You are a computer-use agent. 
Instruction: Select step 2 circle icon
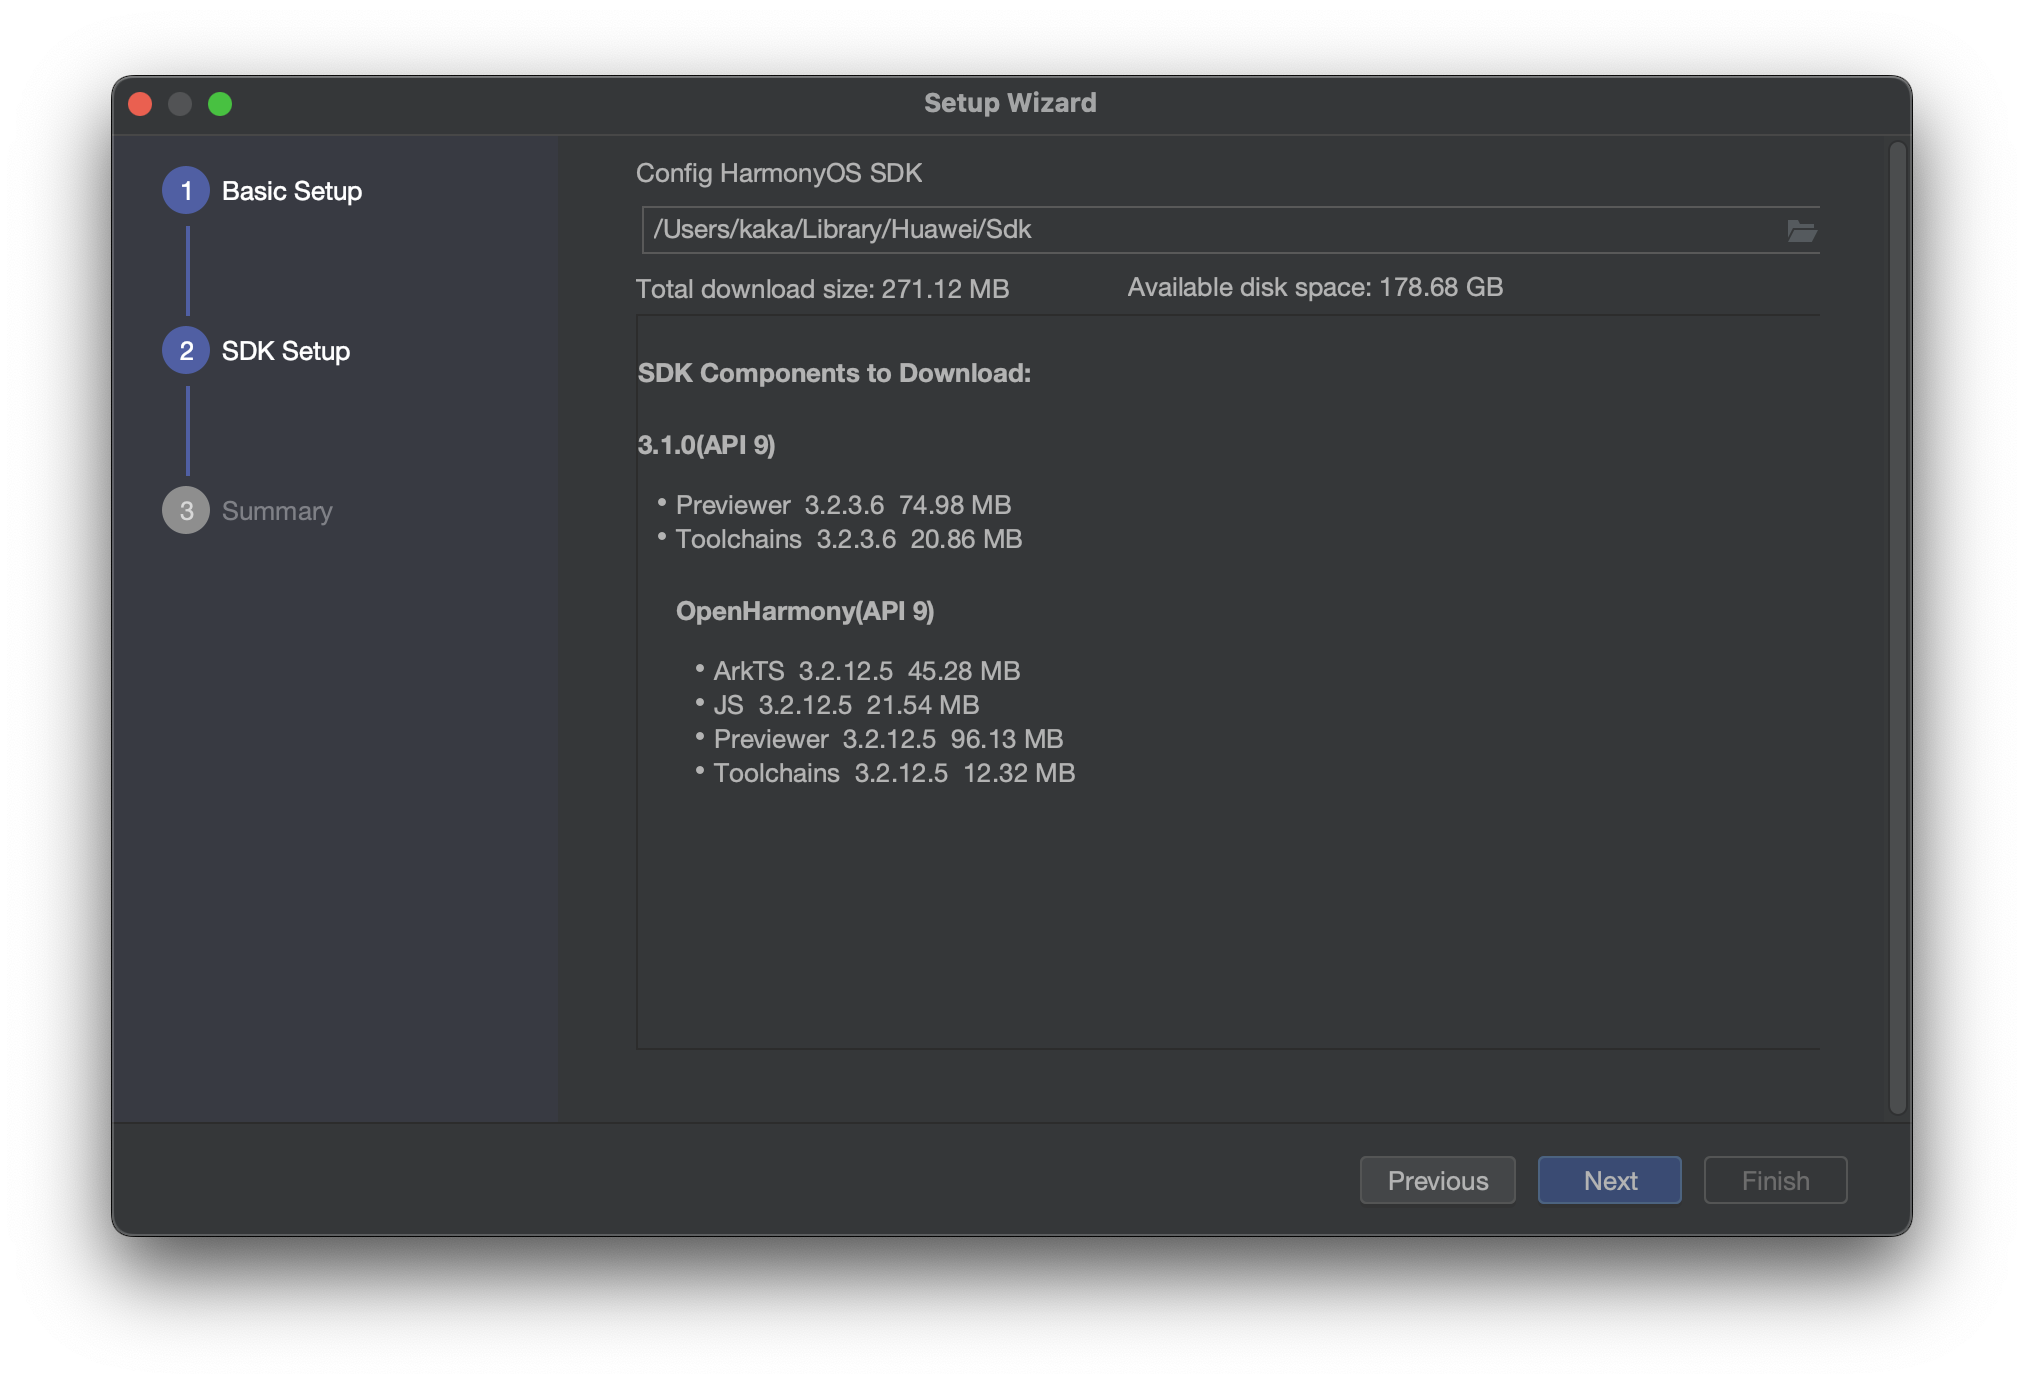186,350
